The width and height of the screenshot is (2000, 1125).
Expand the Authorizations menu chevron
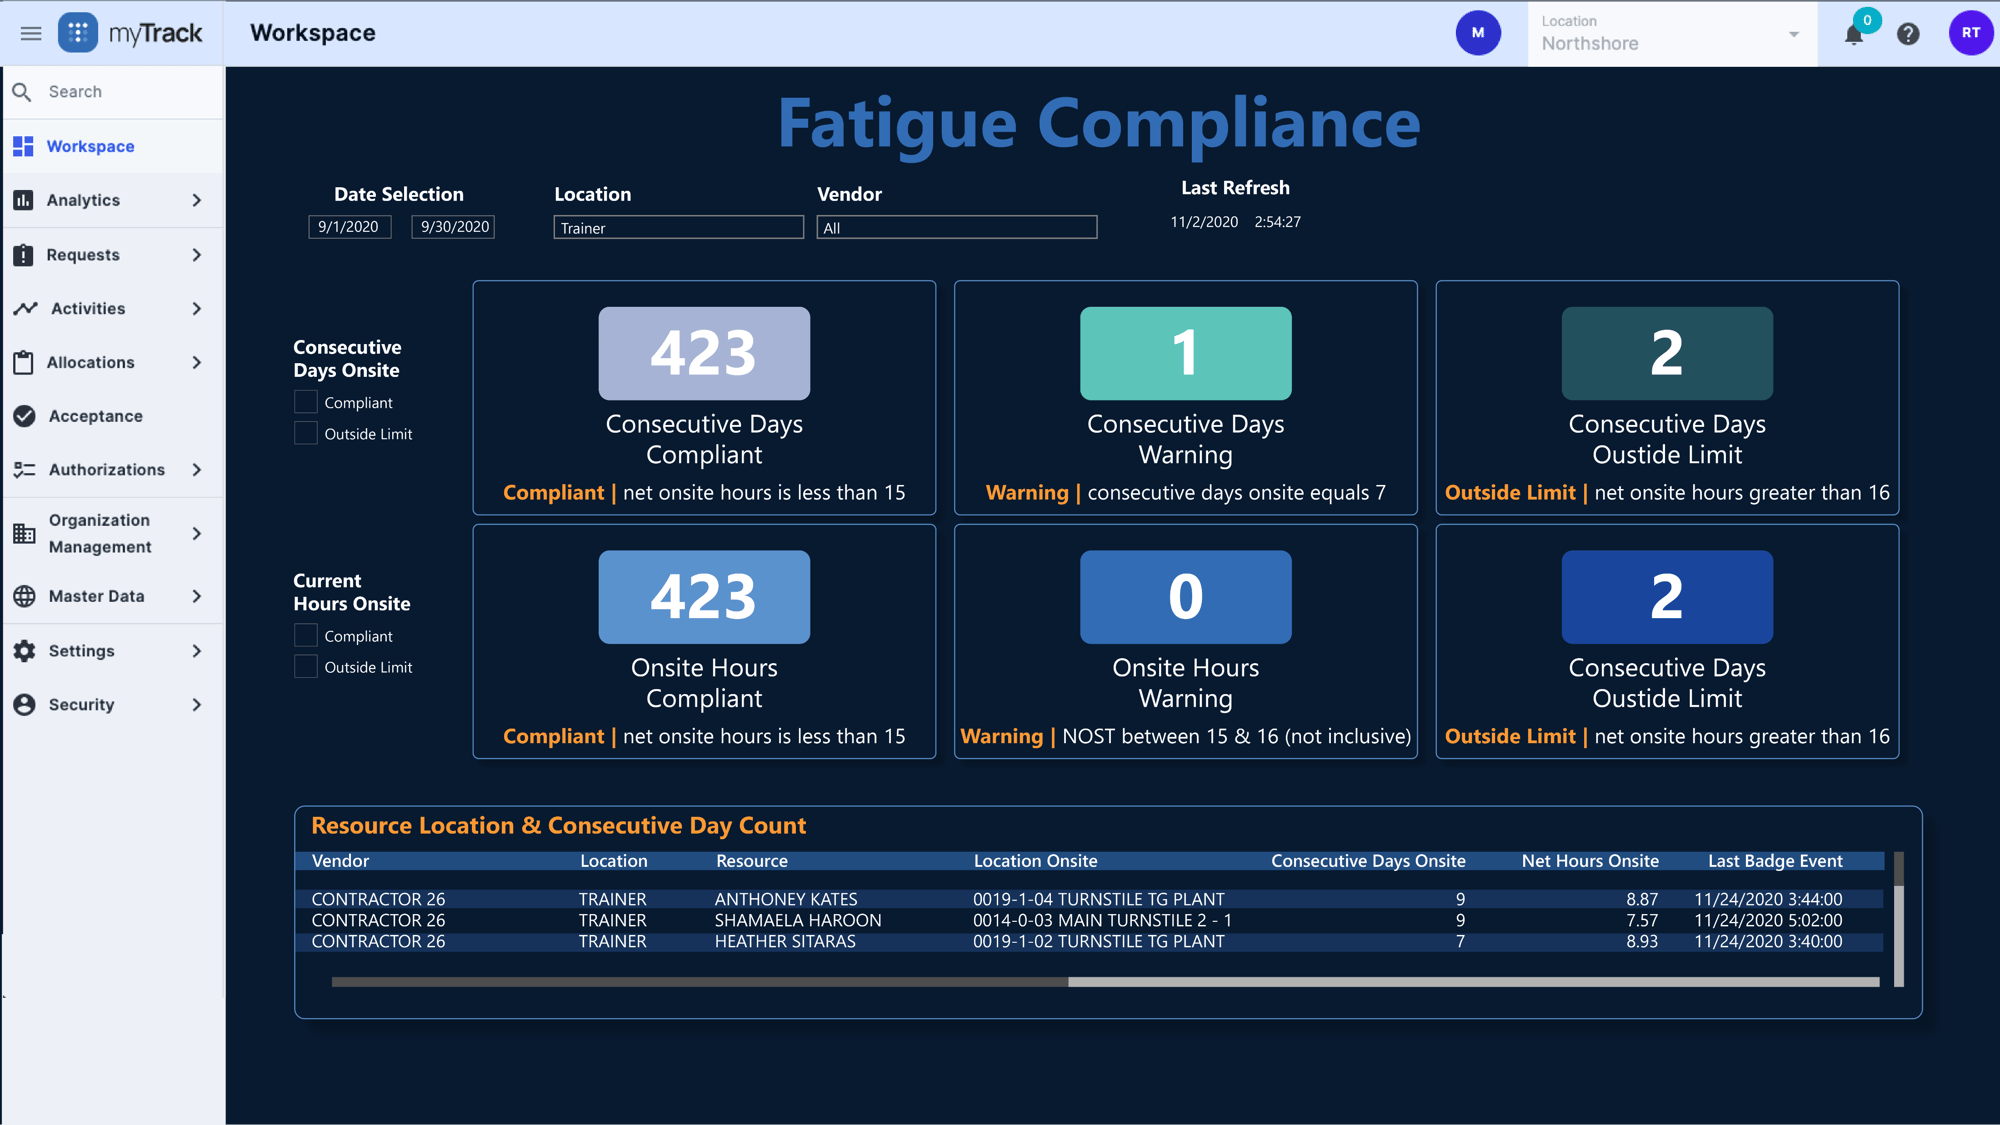coord(197,470)
